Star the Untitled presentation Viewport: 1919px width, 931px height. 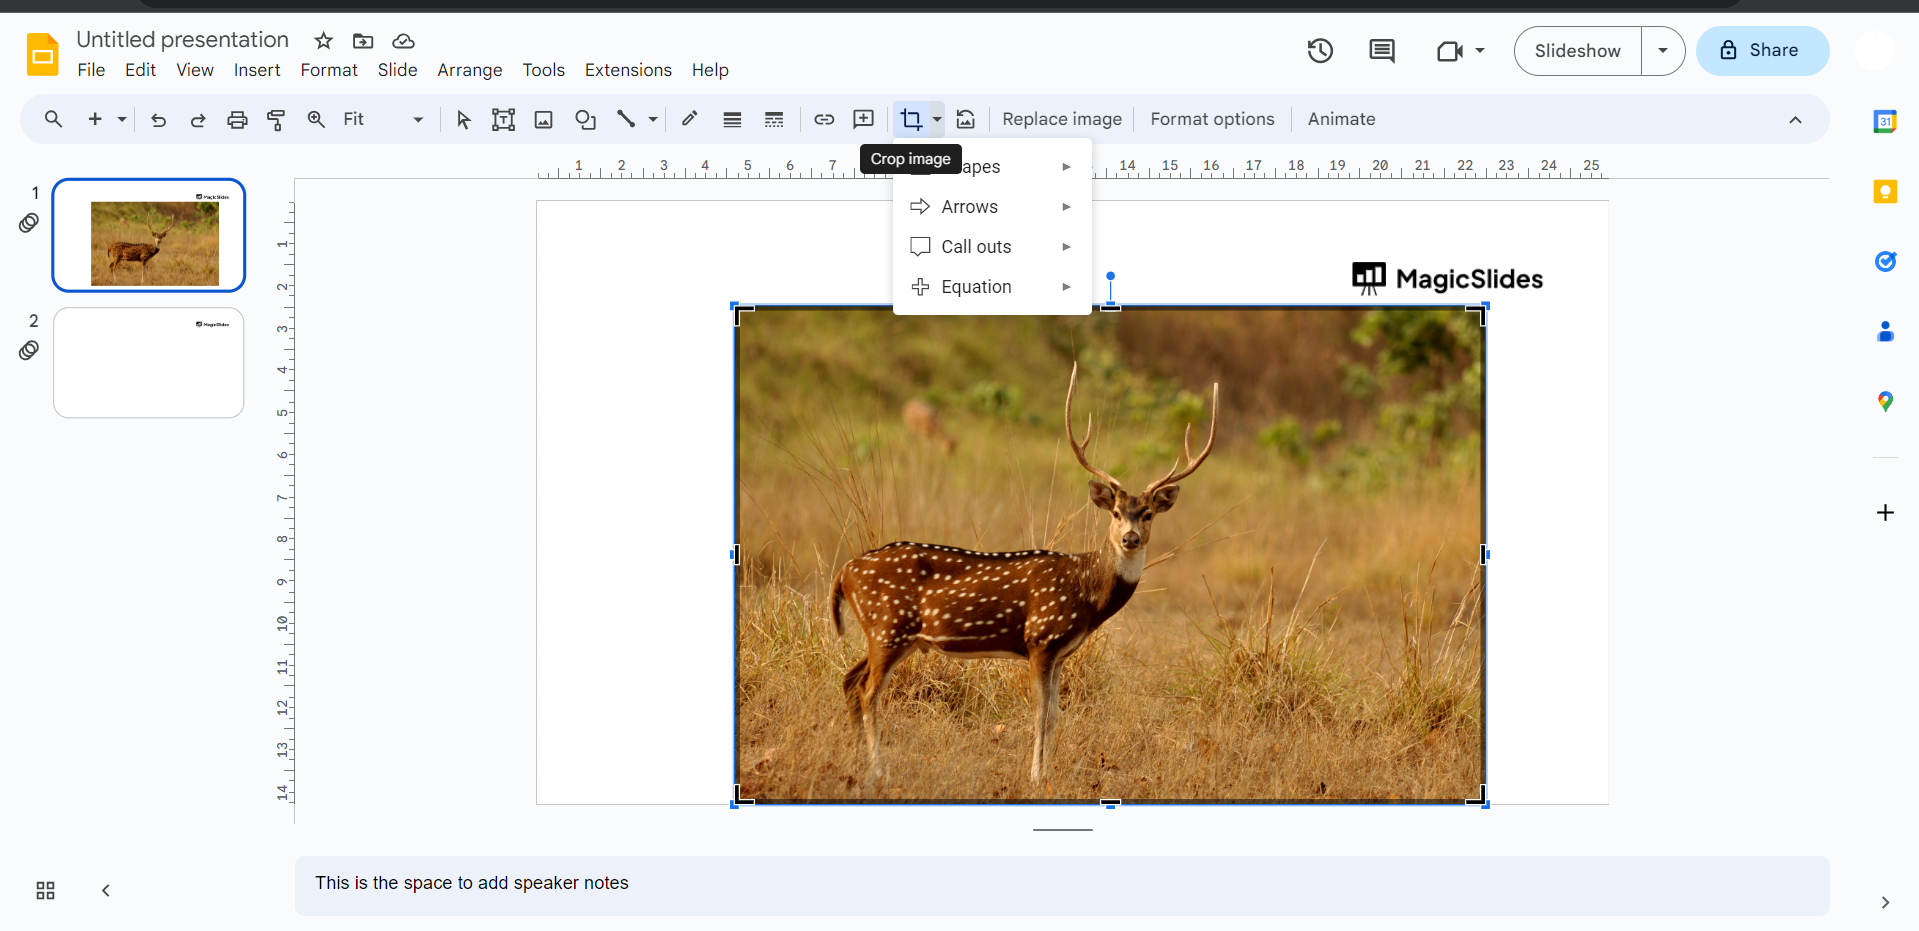[323, 41]
